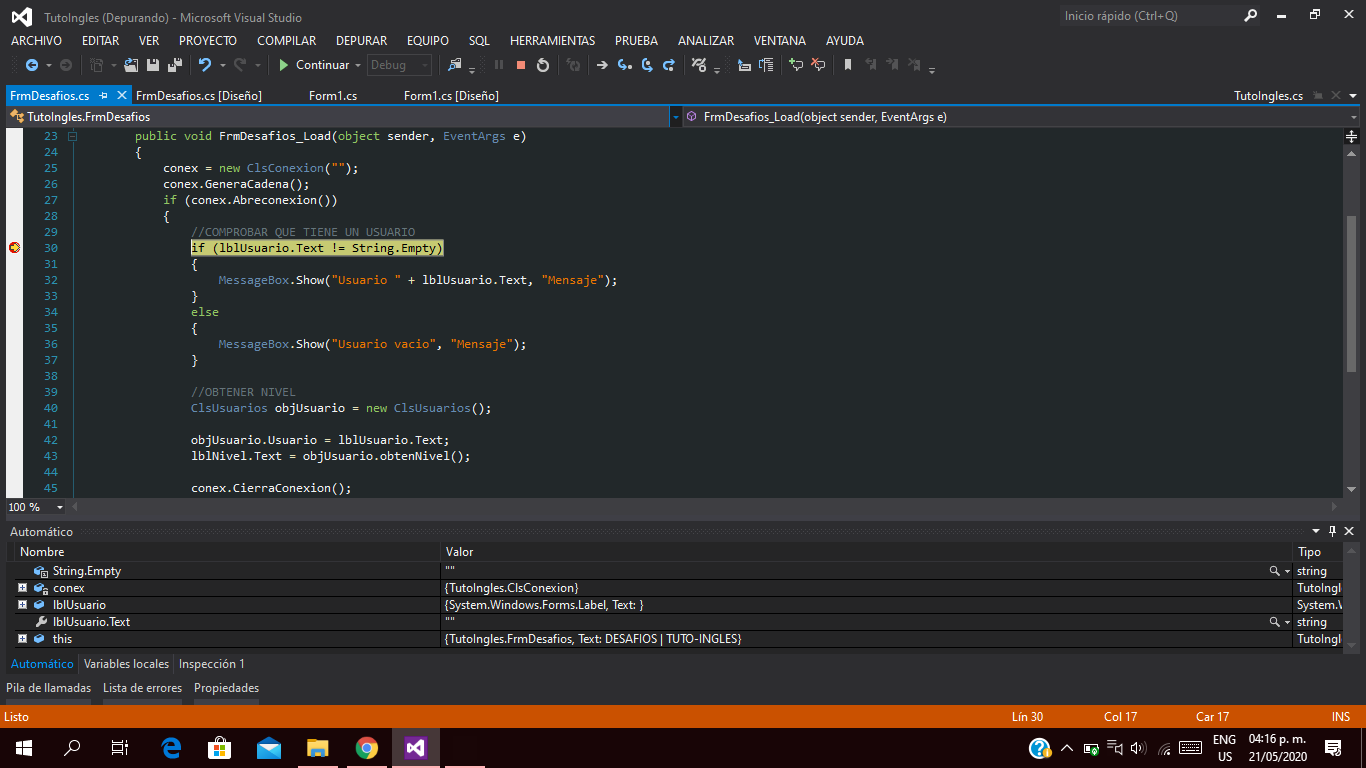Toggle a bookmark on current line
This screenshot has width=1366, height=768.
847,65
